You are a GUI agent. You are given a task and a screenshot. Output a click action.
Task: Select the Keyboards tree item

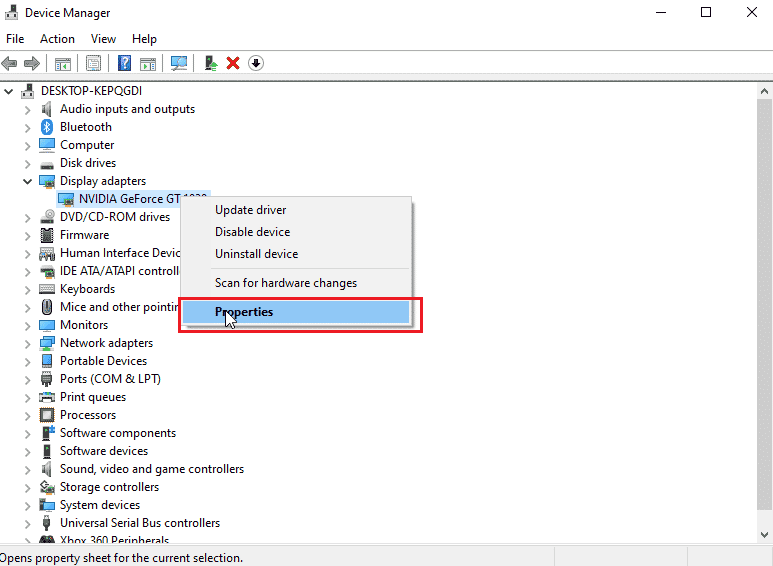pyautogui.click(x=87, y=289)
